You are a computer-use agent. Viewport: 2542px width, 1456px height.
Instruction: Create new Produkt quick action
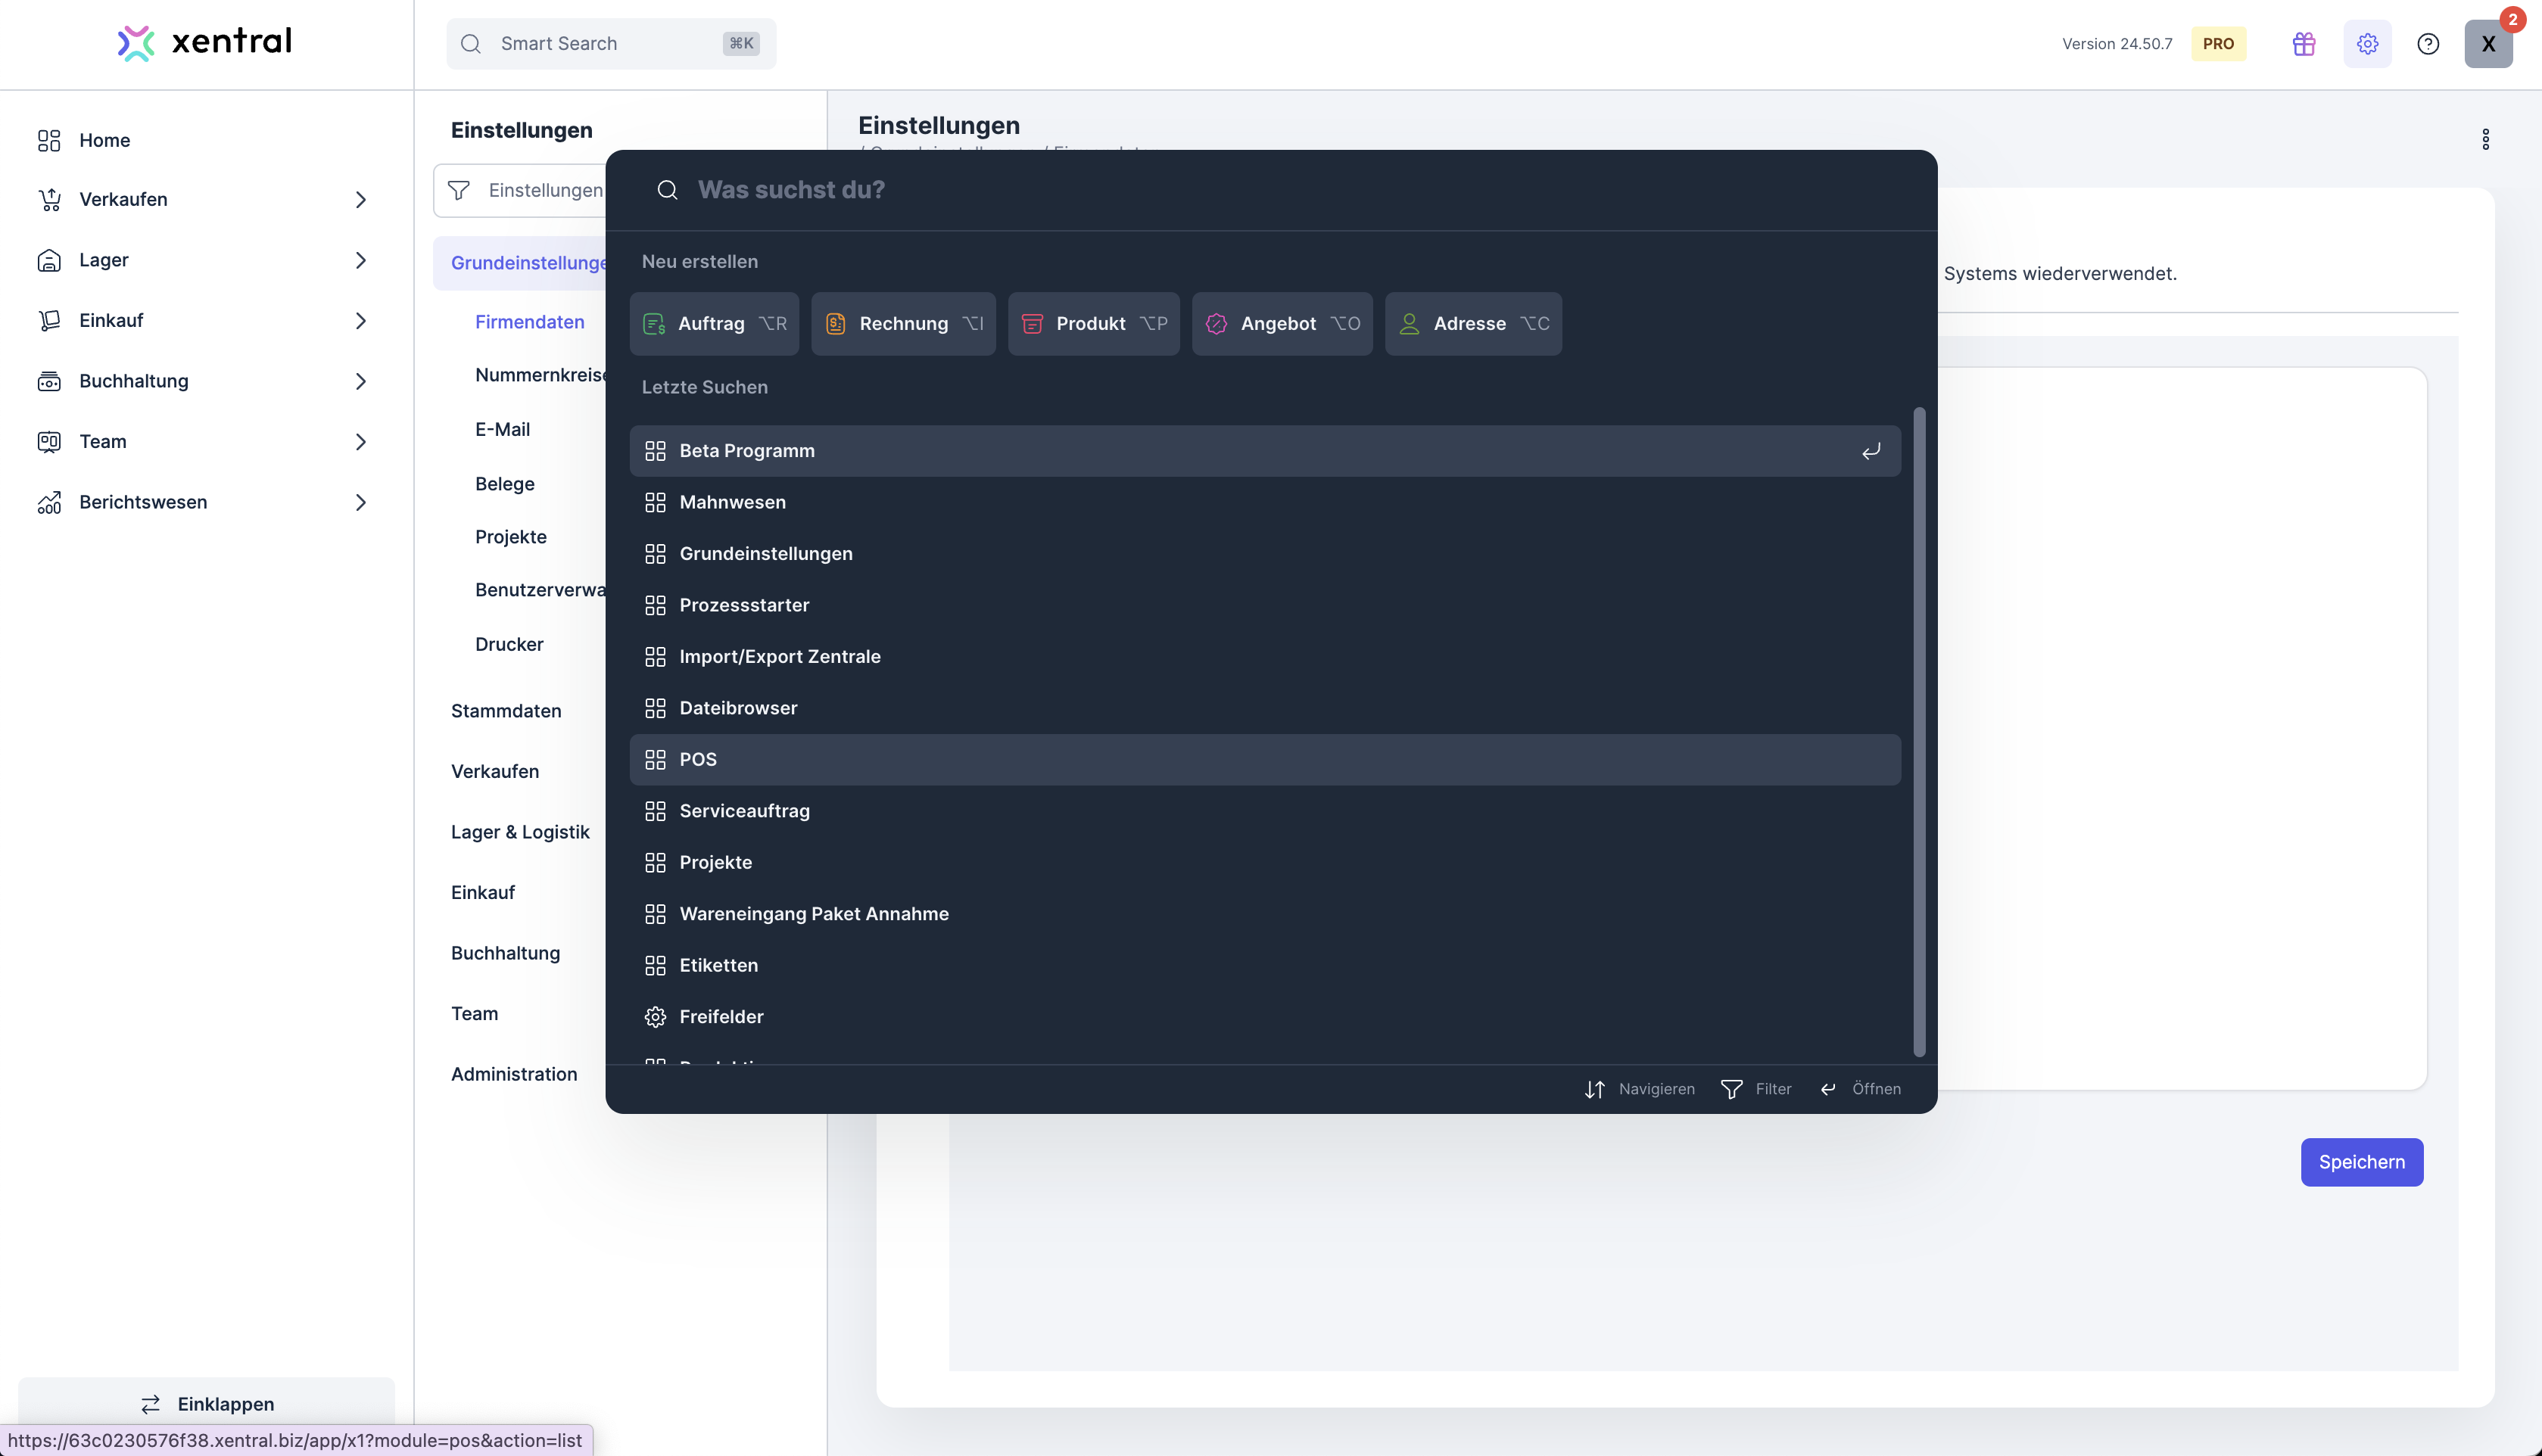pyautogui.click(x=1093, y=324)
